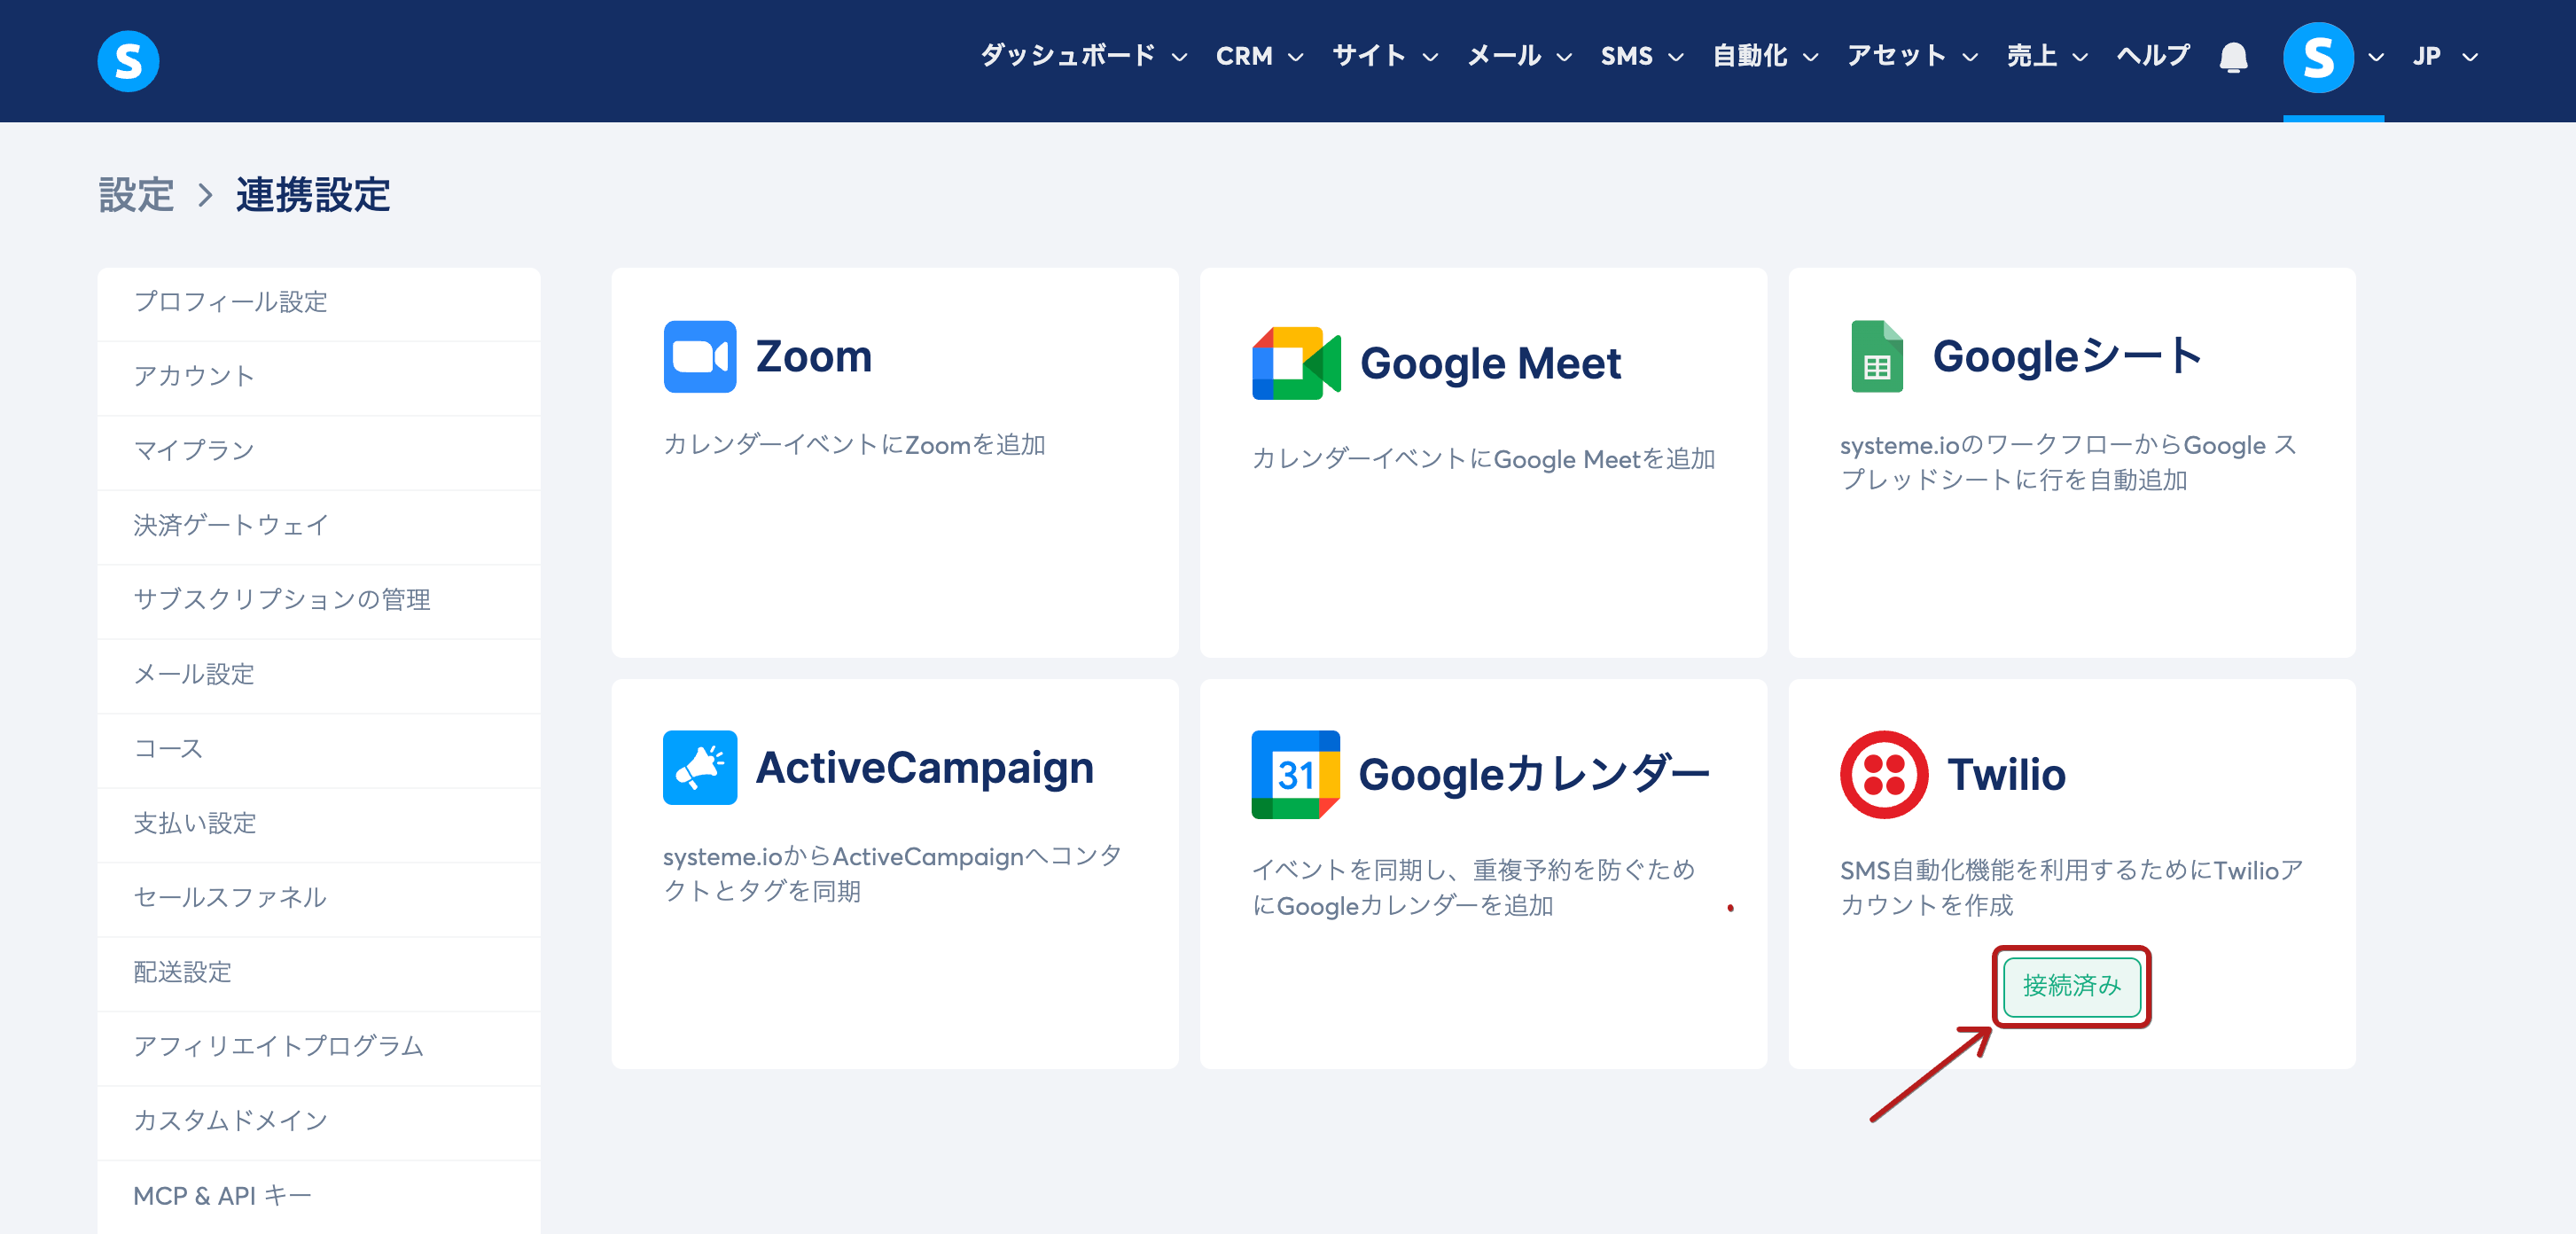Expand the ダッシュボード menu chevron
The image size is (2576, 1234).
point(1180,57)
